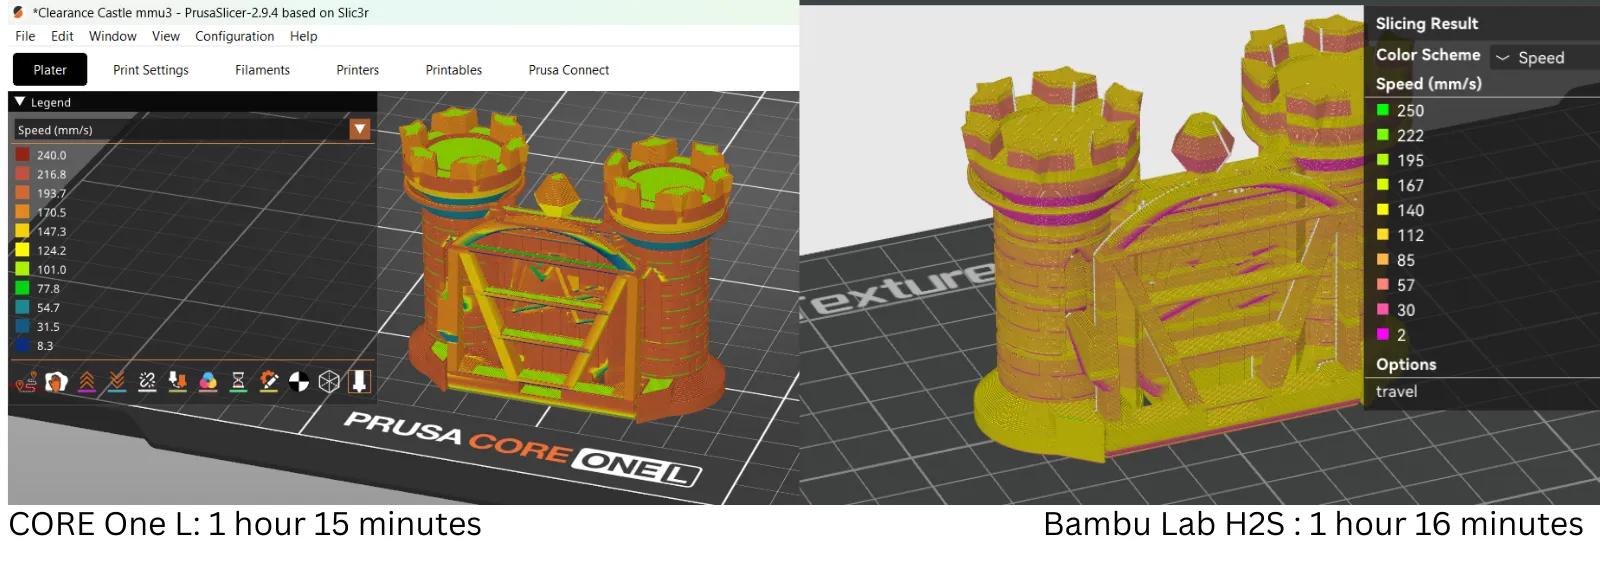Click the 147.3 speed color swatch

pos(22,231)
